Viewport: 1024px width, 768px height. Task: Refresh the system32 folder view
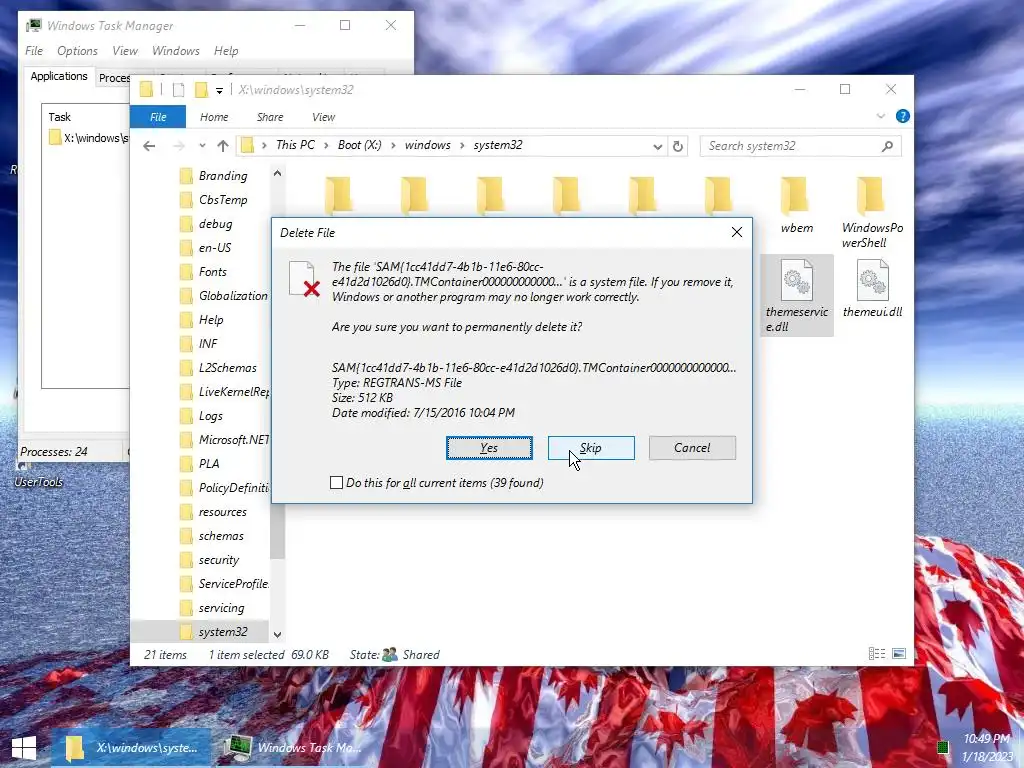pyautogui.click(x=678, y=146)
